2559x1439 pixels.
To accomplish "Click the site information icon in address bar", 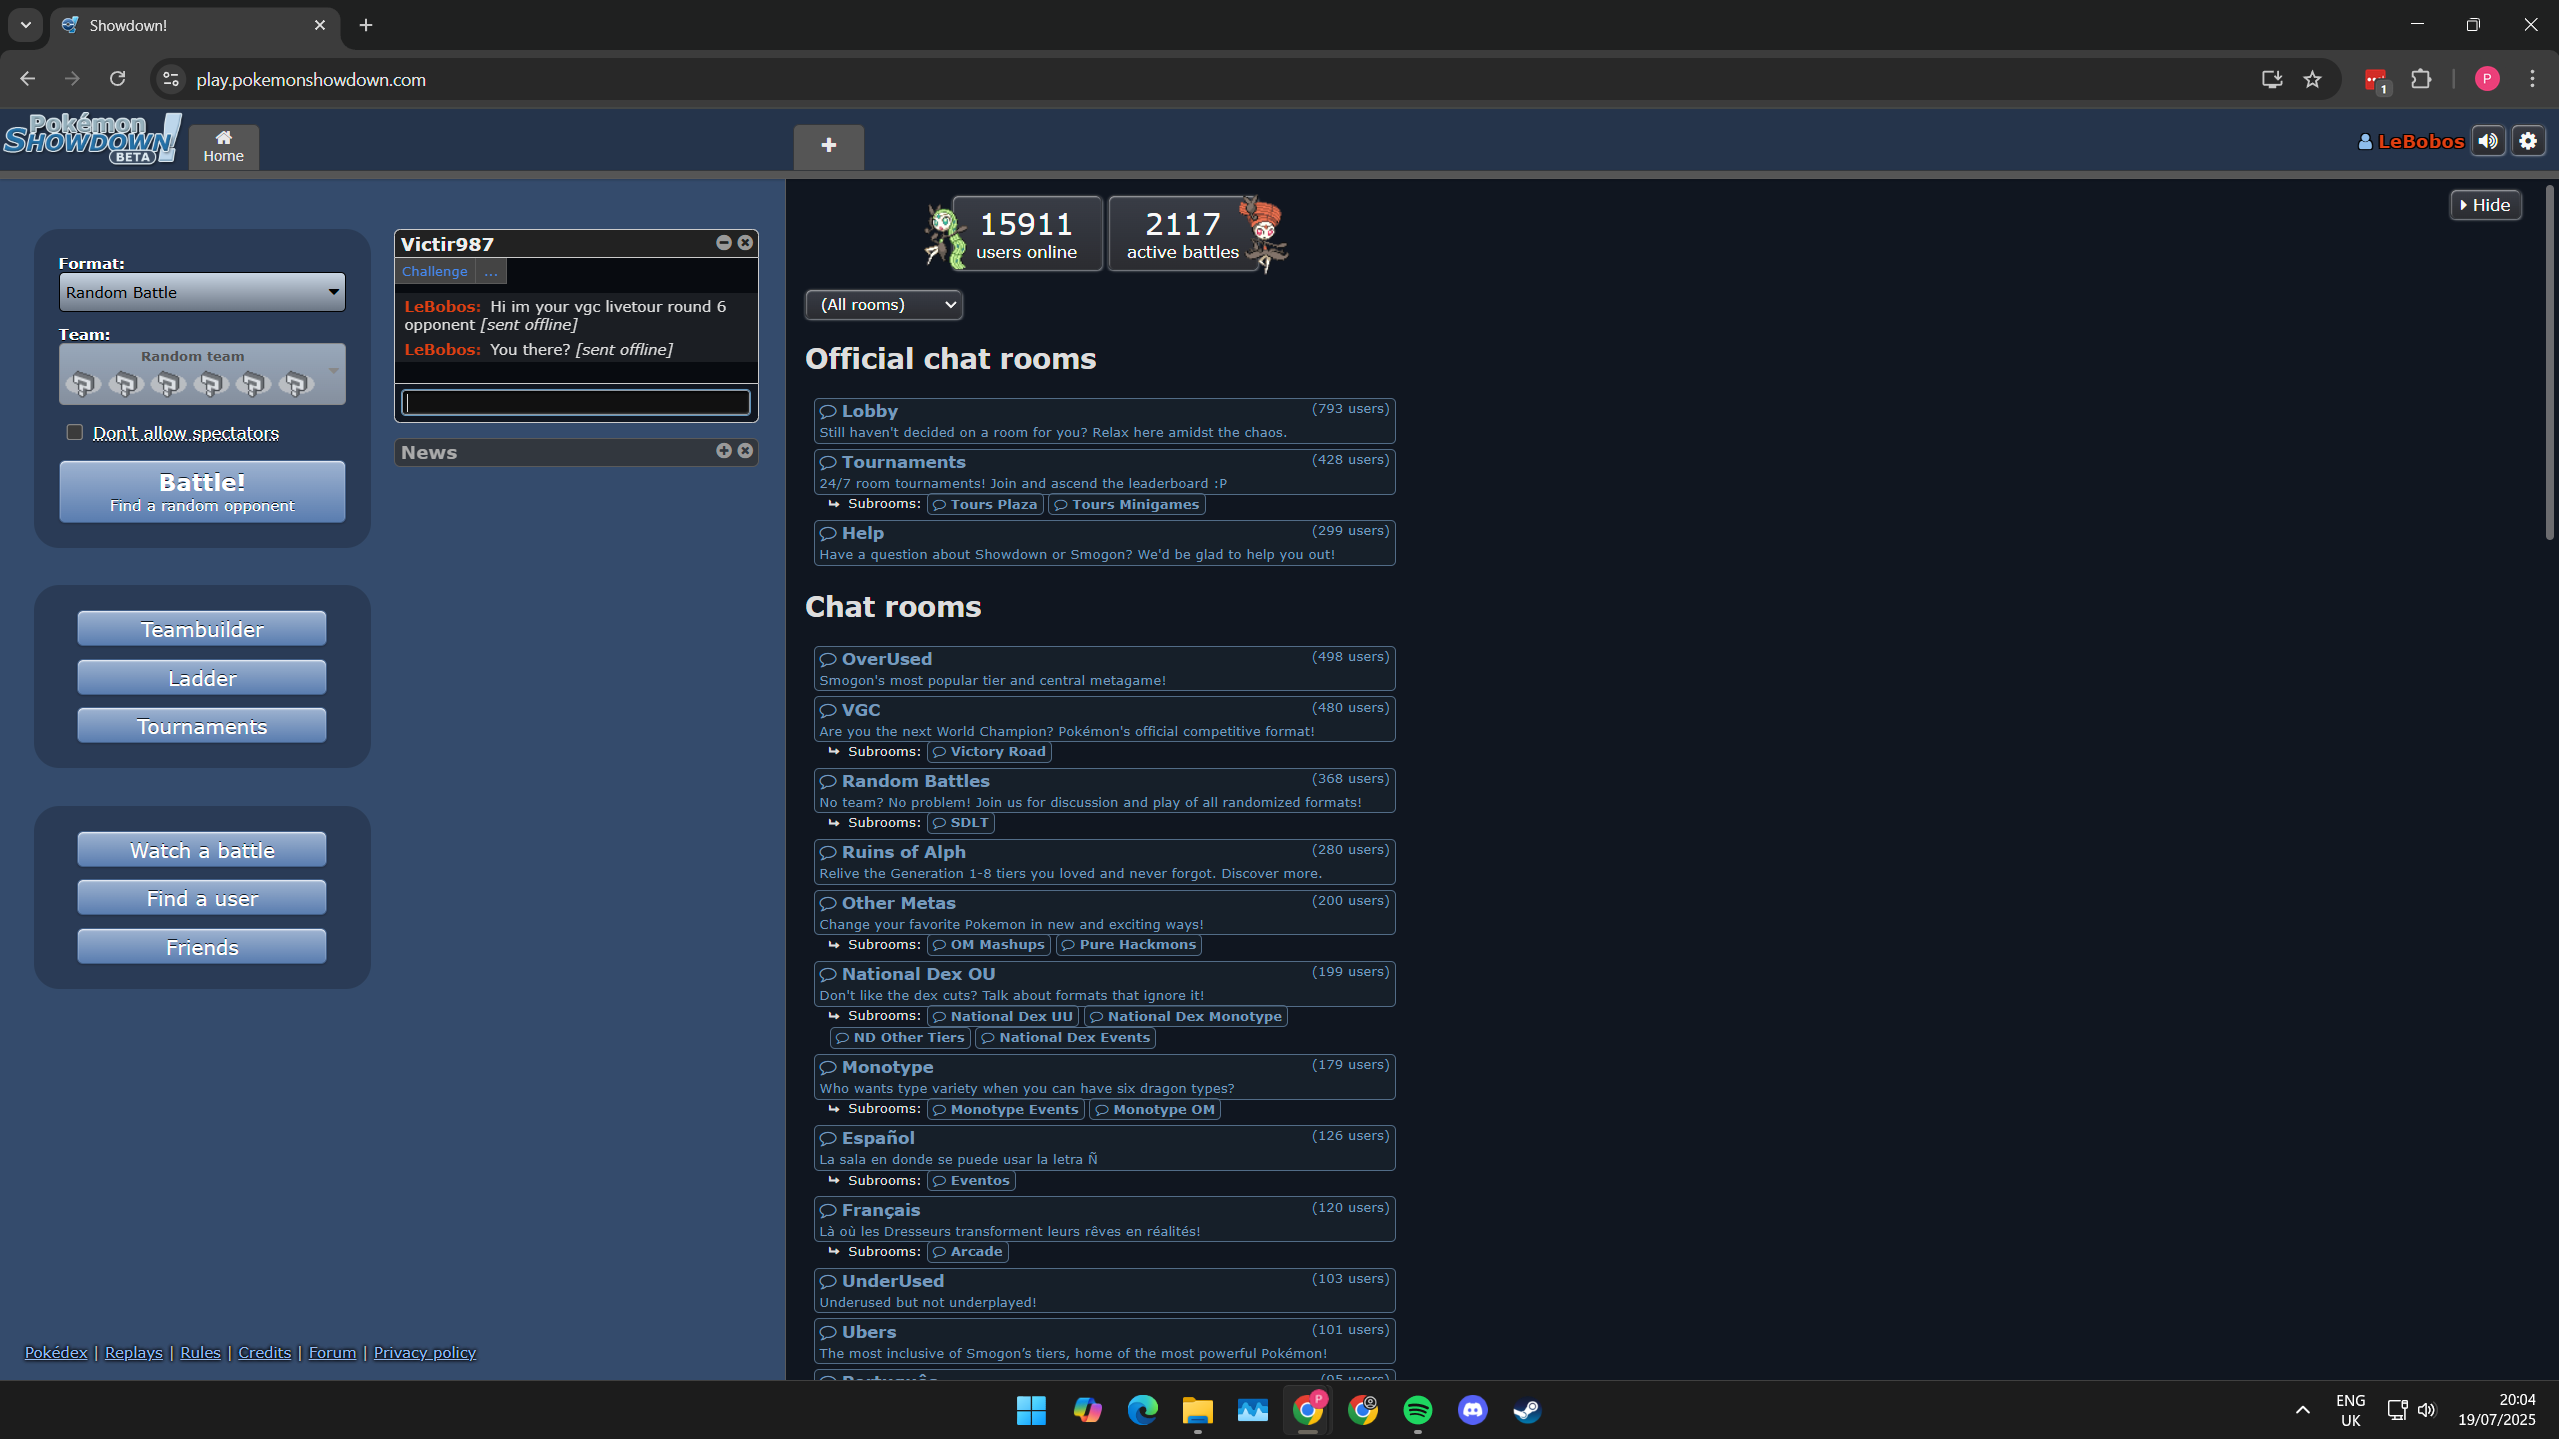I will [171, 79].
